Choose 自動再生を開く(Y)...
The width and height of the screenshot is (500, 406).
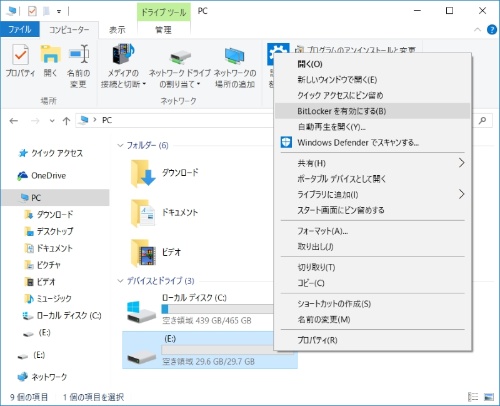point(373,127)
